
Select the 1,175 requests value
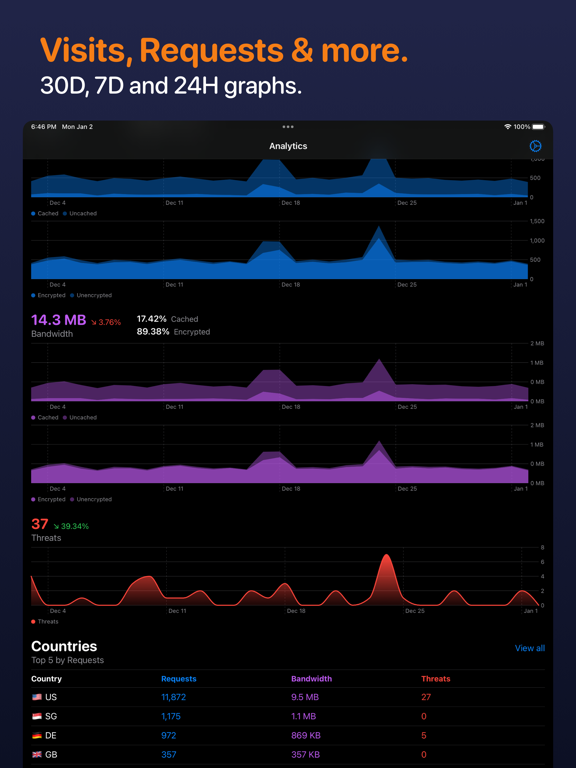click(x=171, y=716)
